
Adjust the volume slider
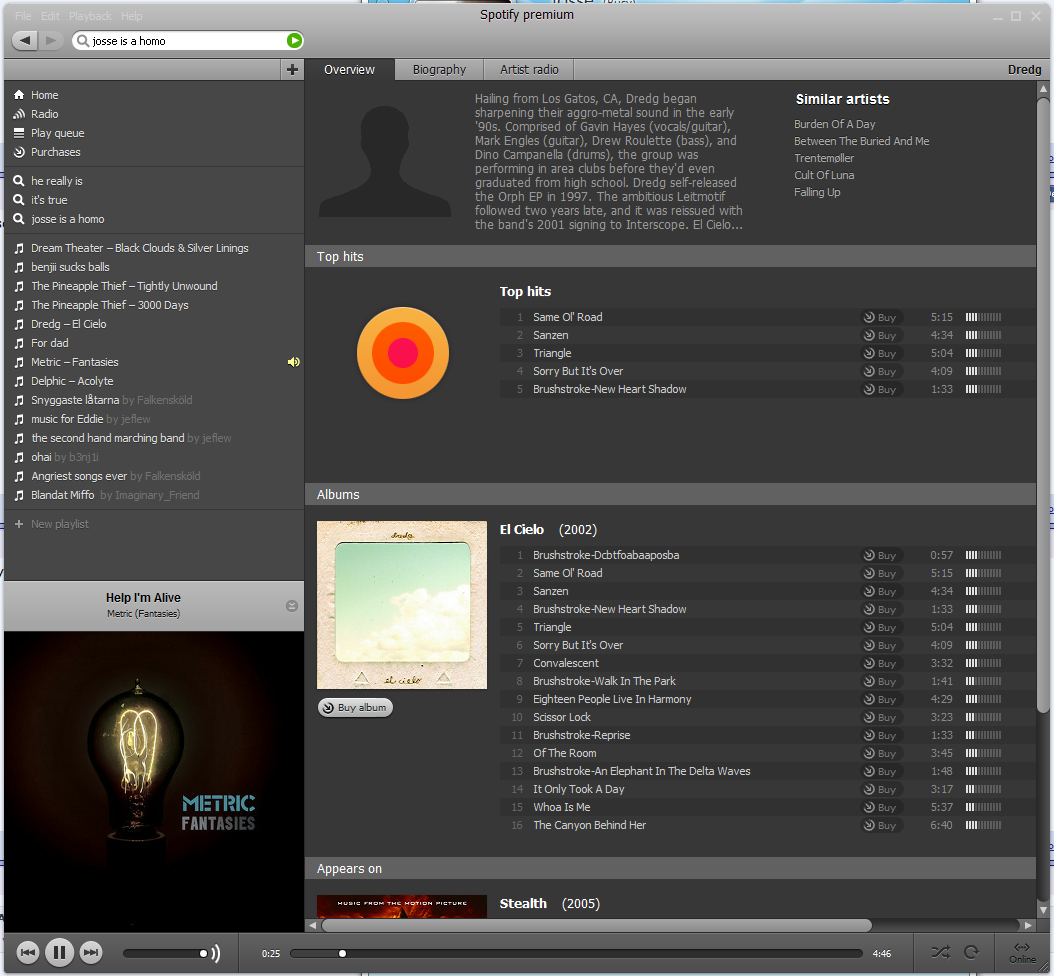(x=165, y=952)
